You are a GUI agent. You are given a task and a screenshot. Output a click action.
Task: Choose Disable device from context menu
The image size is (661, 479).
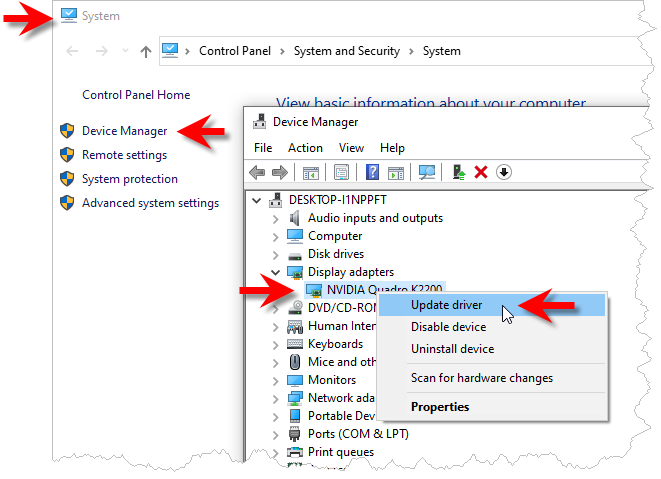click(x=492, y=327)
